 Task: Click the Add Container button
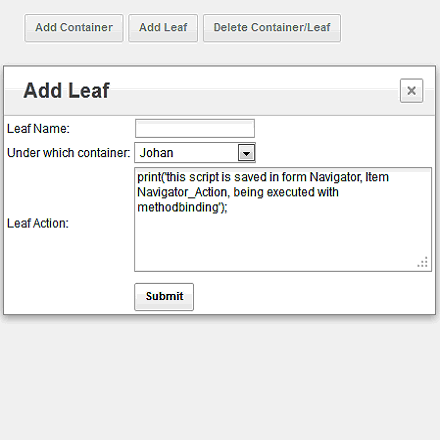click(74, 28)
